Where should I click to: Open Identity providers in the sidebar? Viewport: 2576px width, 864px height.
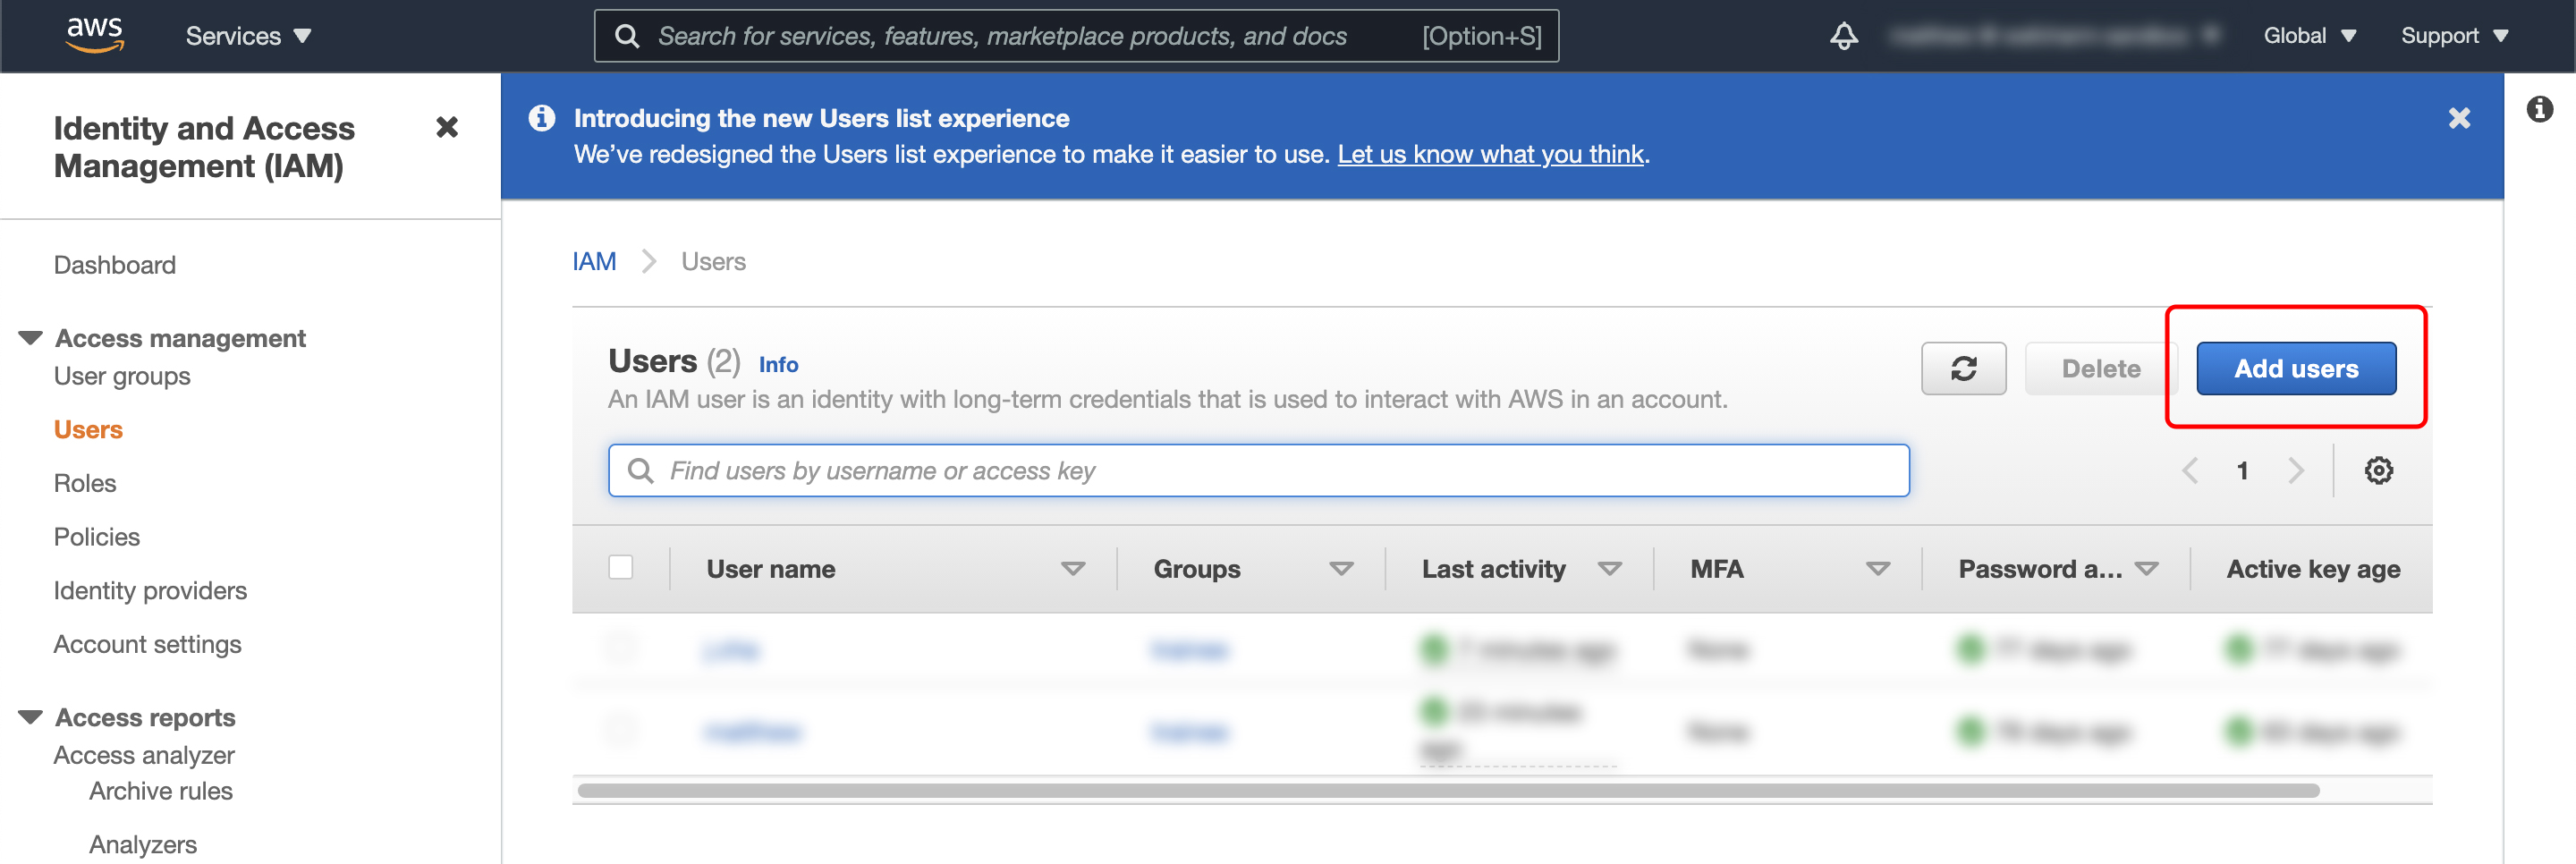150,590
